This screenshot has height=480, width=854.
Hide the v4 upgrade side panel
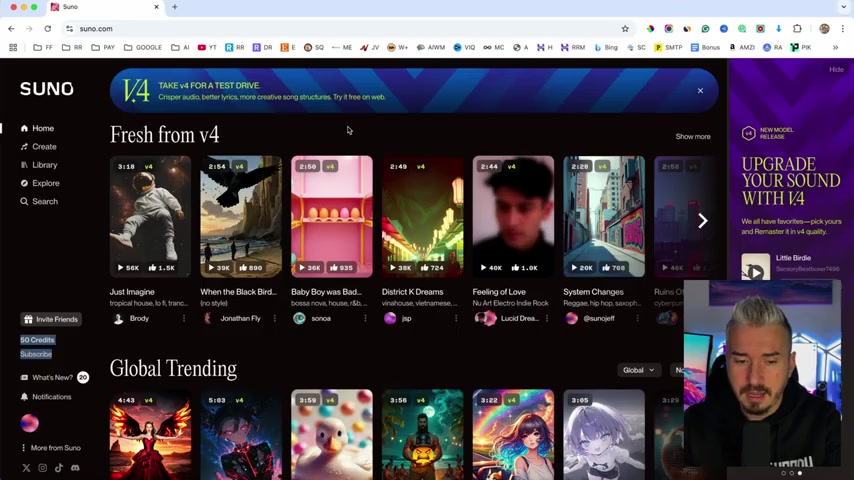836,70
